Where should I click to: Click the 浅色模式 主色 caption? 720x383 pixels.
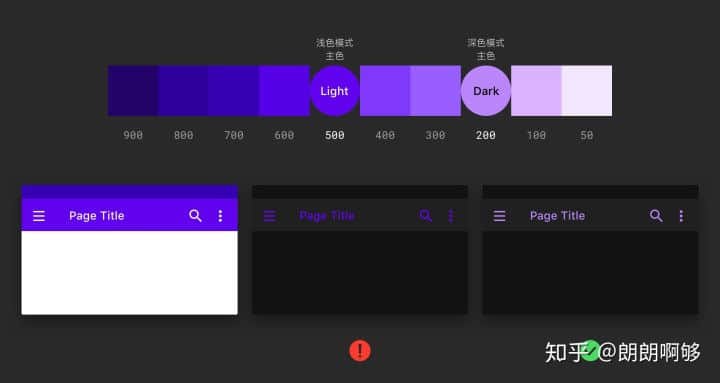pos(335,49)
